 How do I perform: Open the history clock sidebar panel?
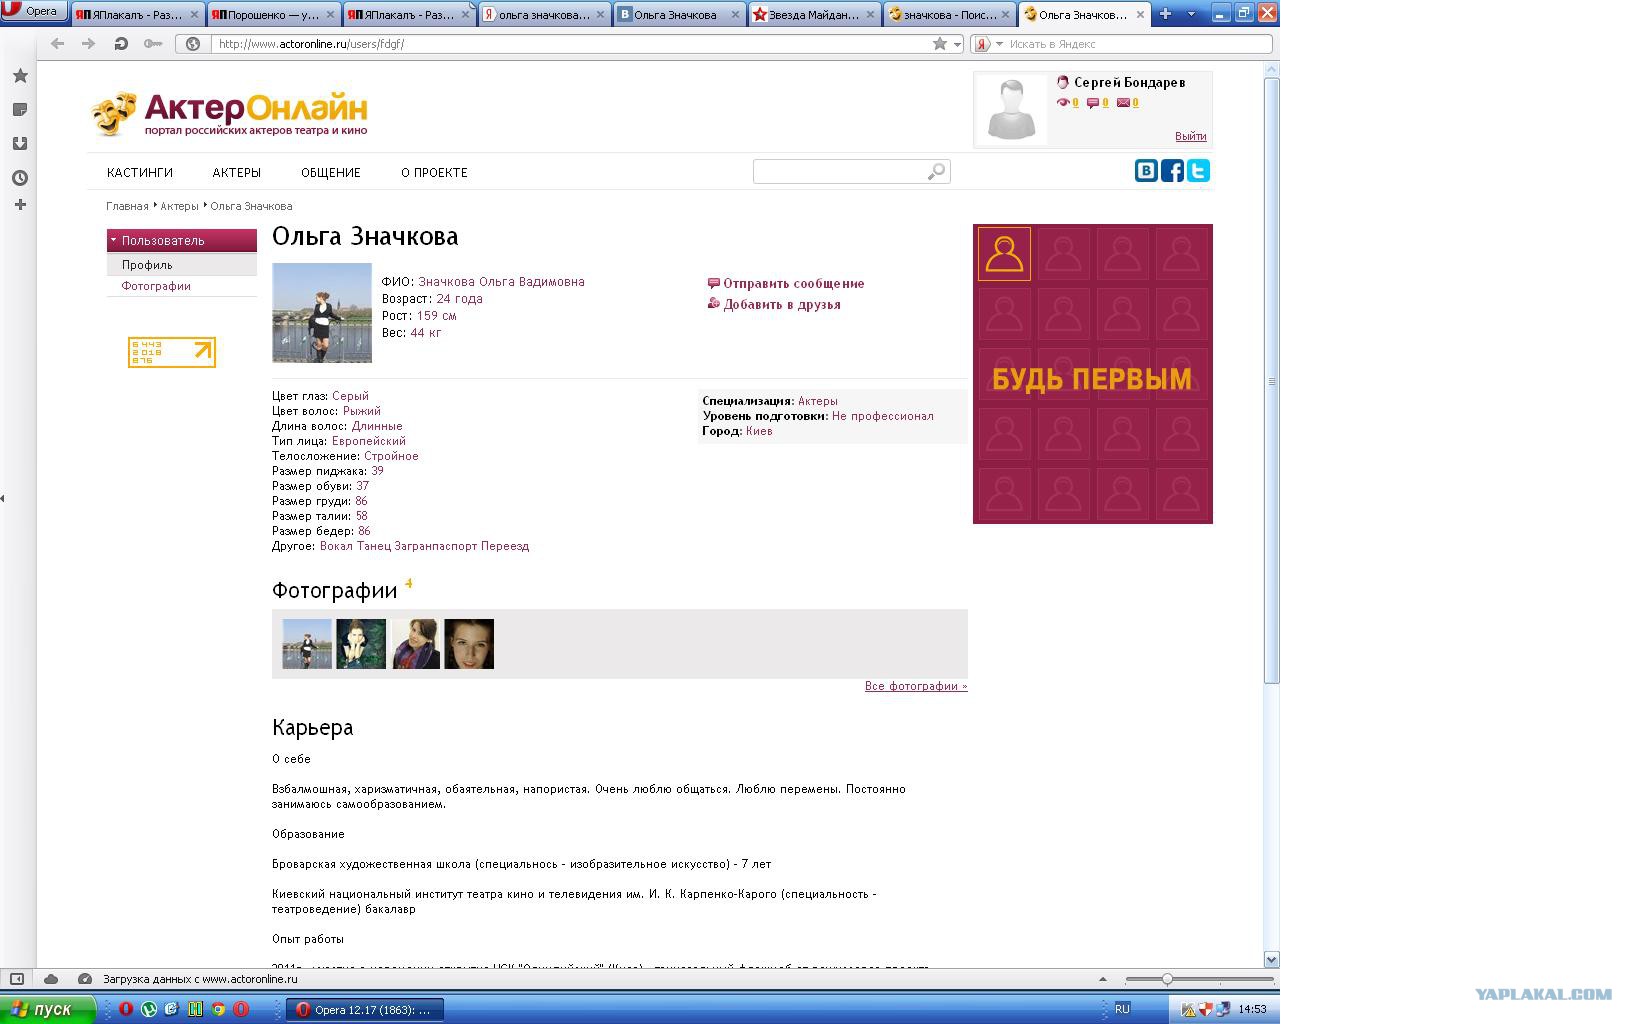point(19,178)
